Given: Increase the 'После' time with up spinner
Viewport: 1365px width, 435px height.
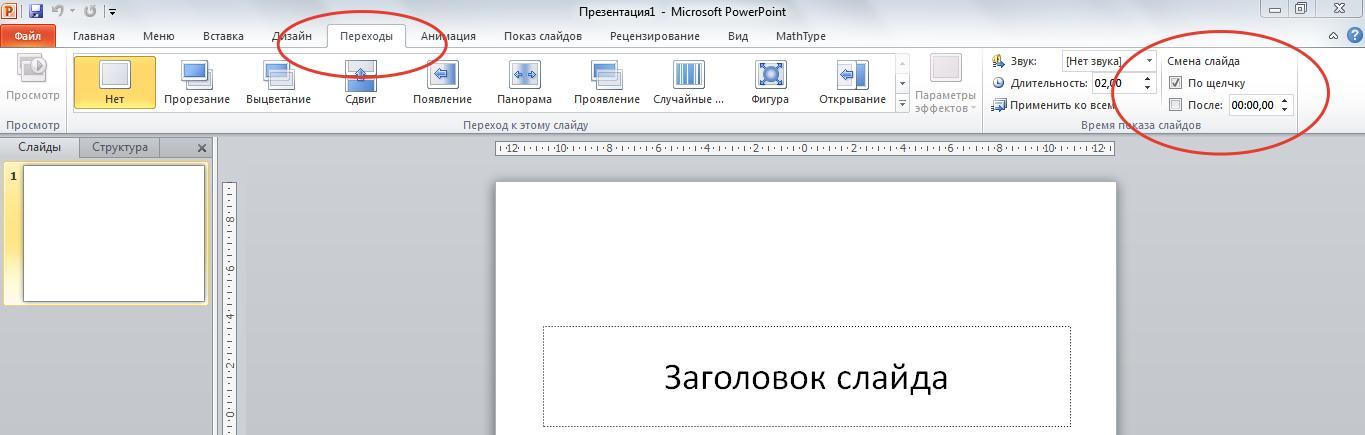Looking at the screenshot, I should click(x=1285, y=100).
